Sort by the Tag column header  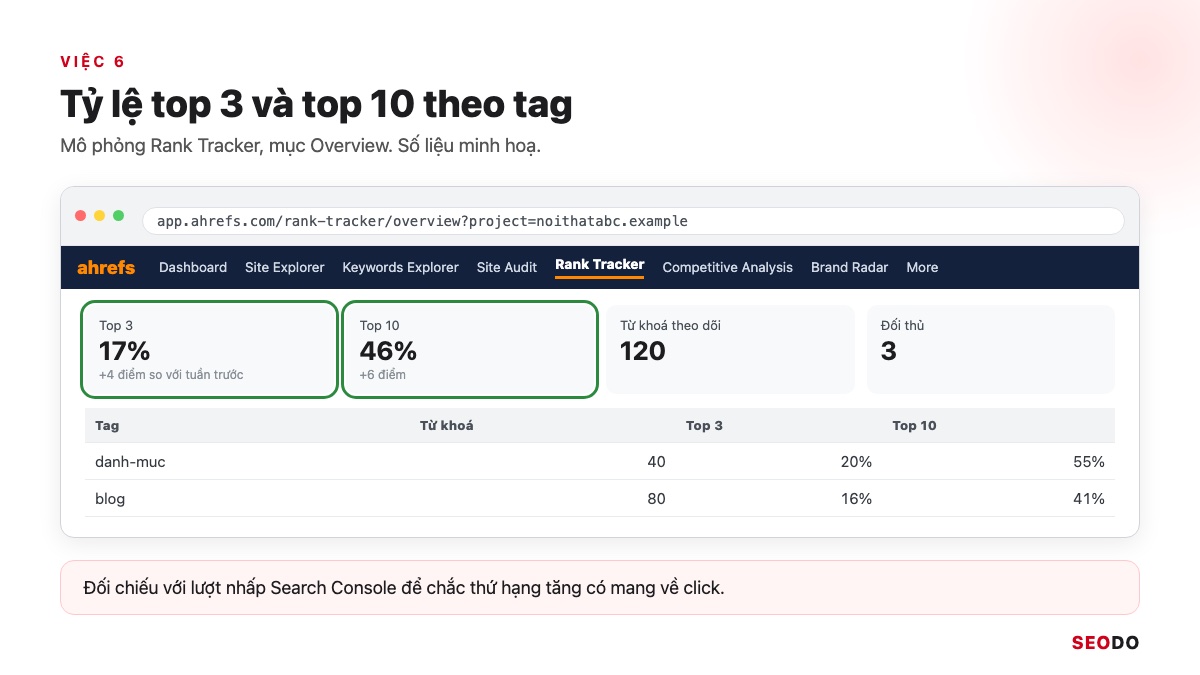click(x=107, y=426)
